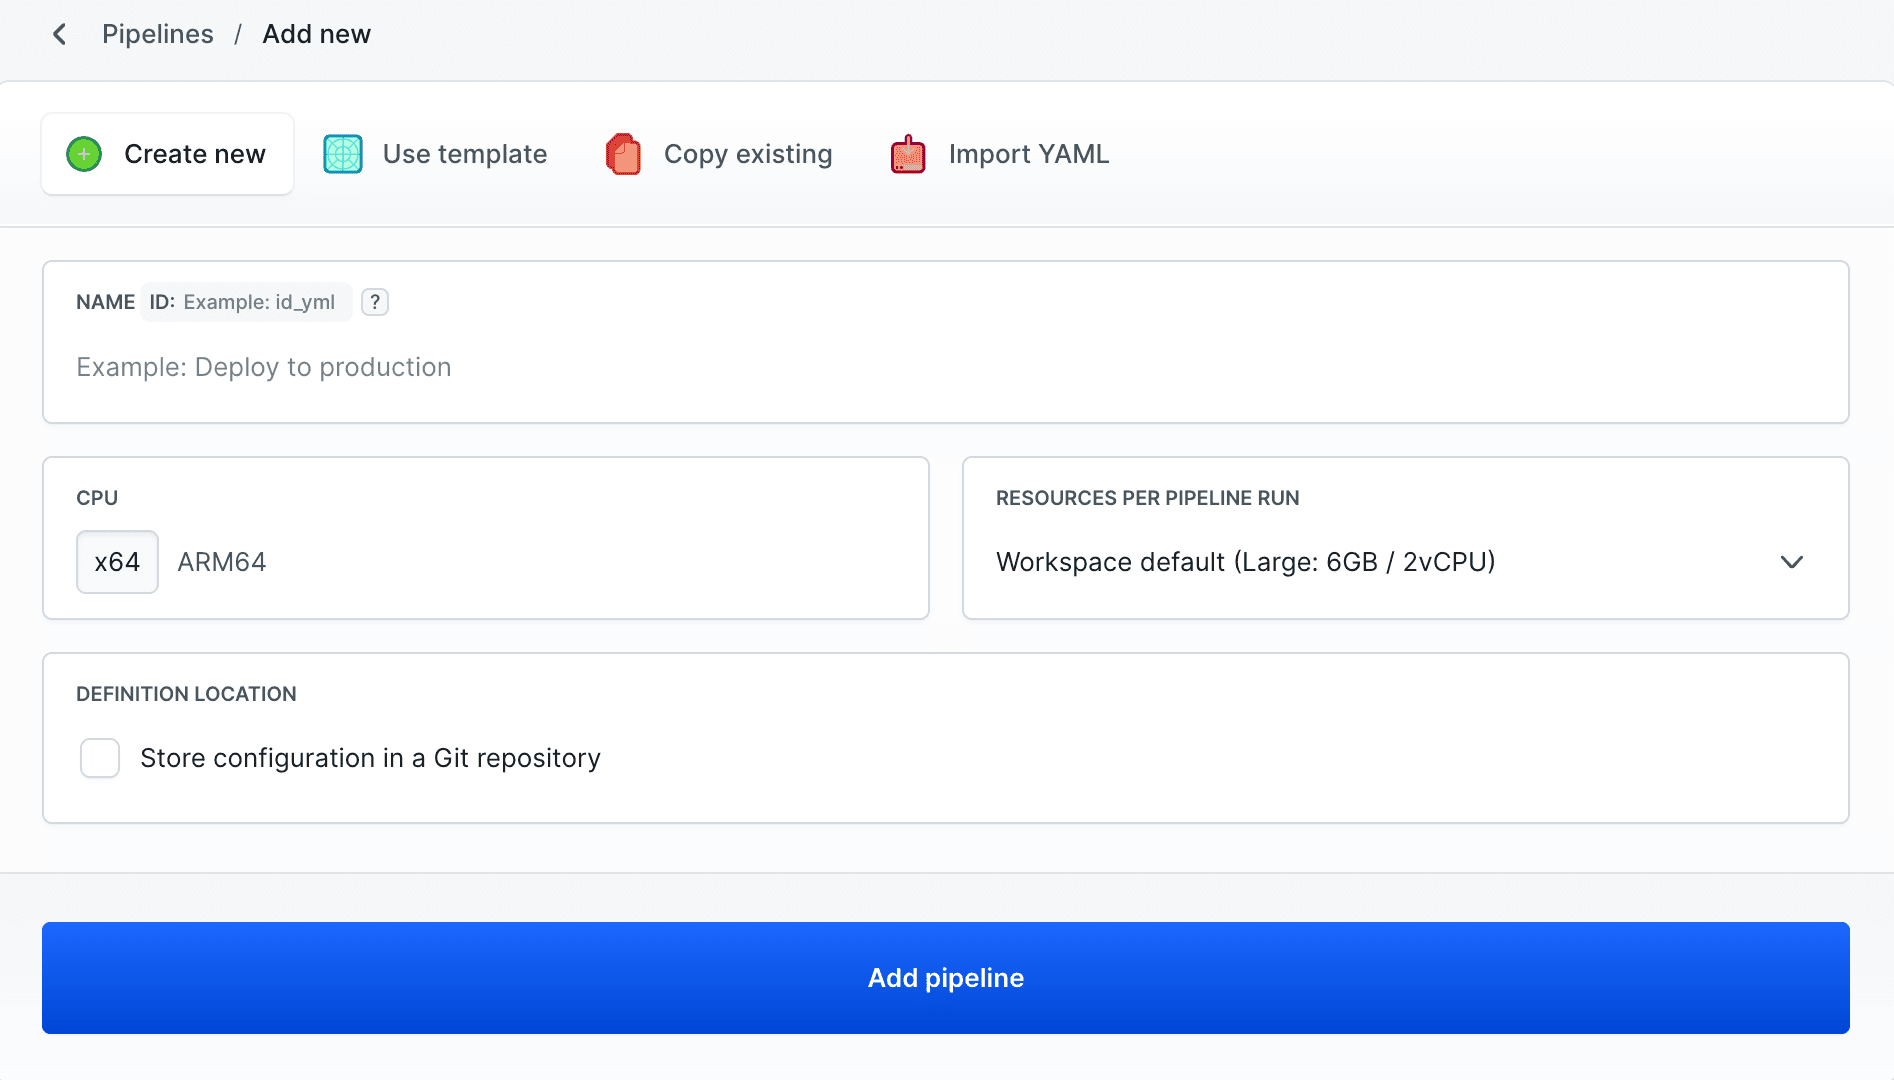The height and width of the screenshot is (1080, 1894).
Task: Click the Create new green plus icon
Action: tap(84, 153)
